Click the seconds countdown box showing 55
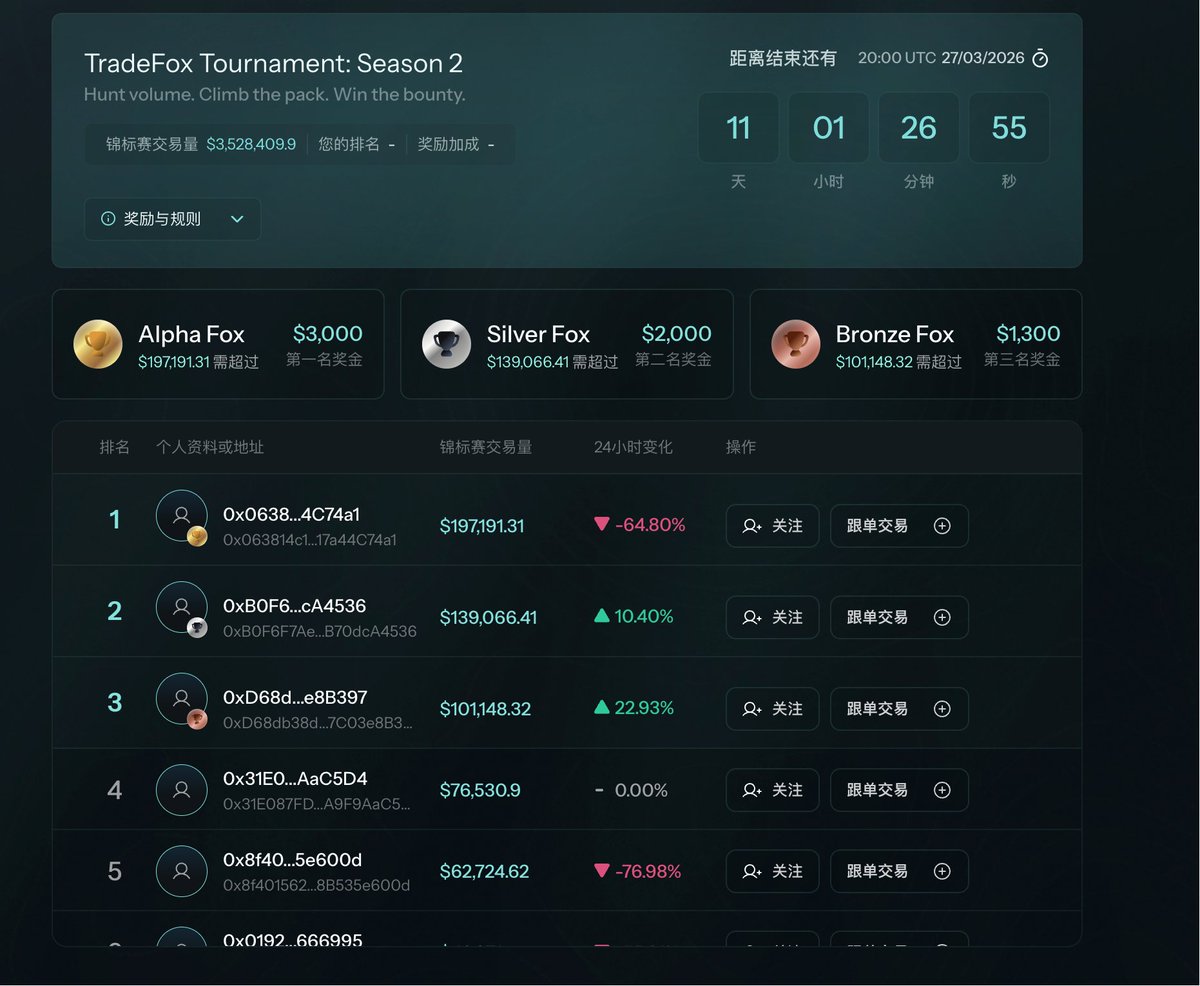The height and width of the screenshot is (986, 1200). 1009,128
